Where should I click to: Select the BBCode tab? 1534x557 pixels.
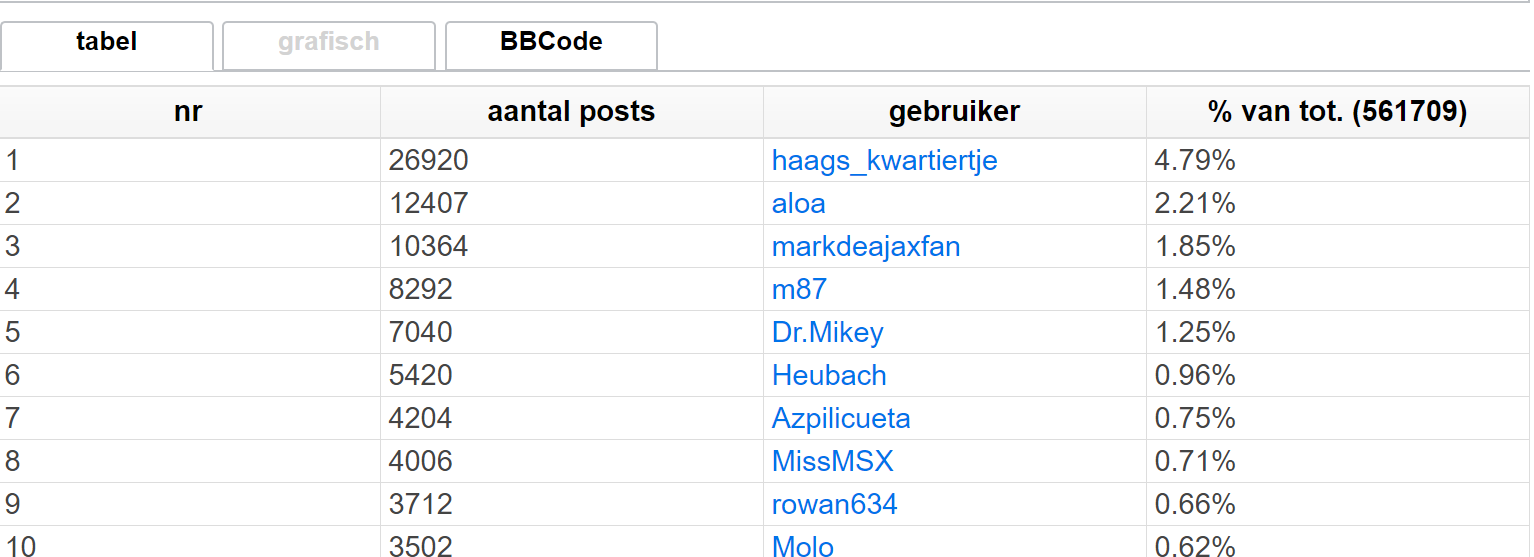(x=551, y=44)
